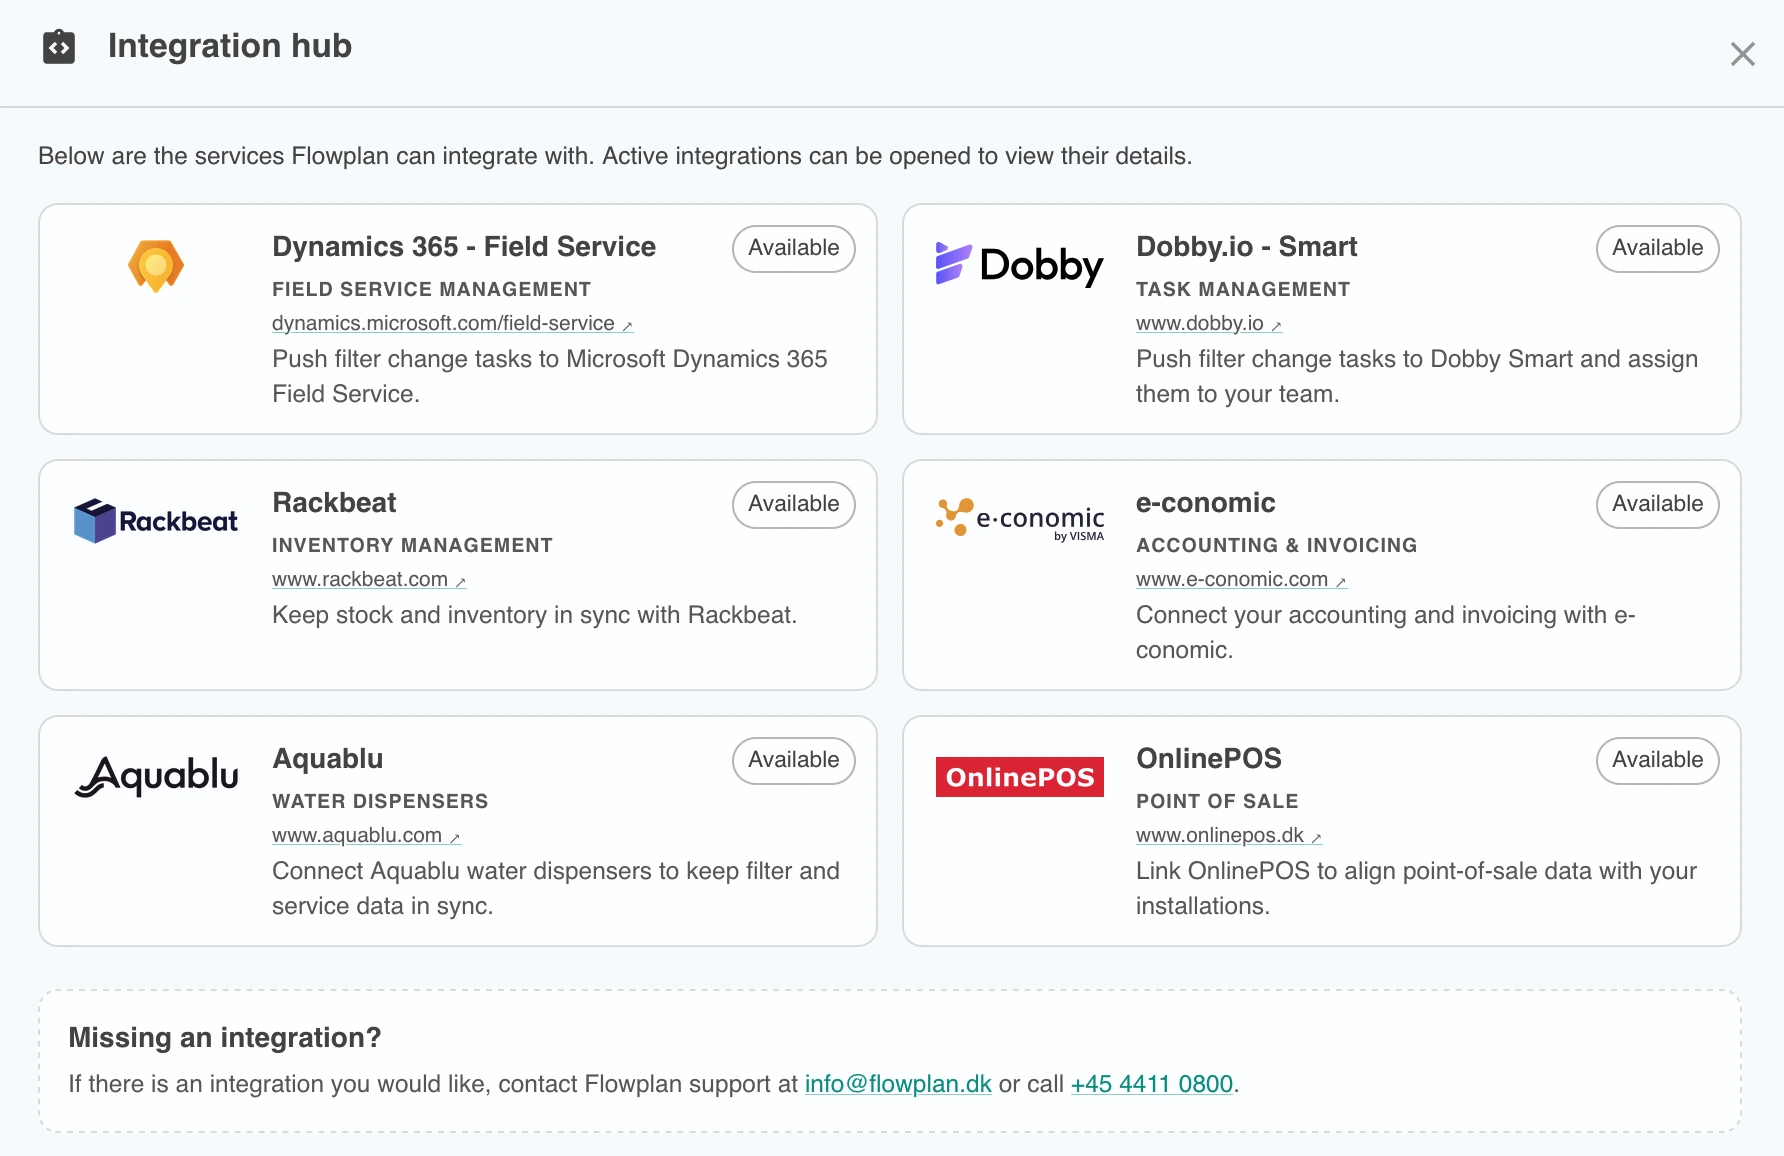Click the Available badge for Dobby.io - Smart
Image resolution: width=1784 pixels, height=1156 pixels.
(x=1658, y=248)
